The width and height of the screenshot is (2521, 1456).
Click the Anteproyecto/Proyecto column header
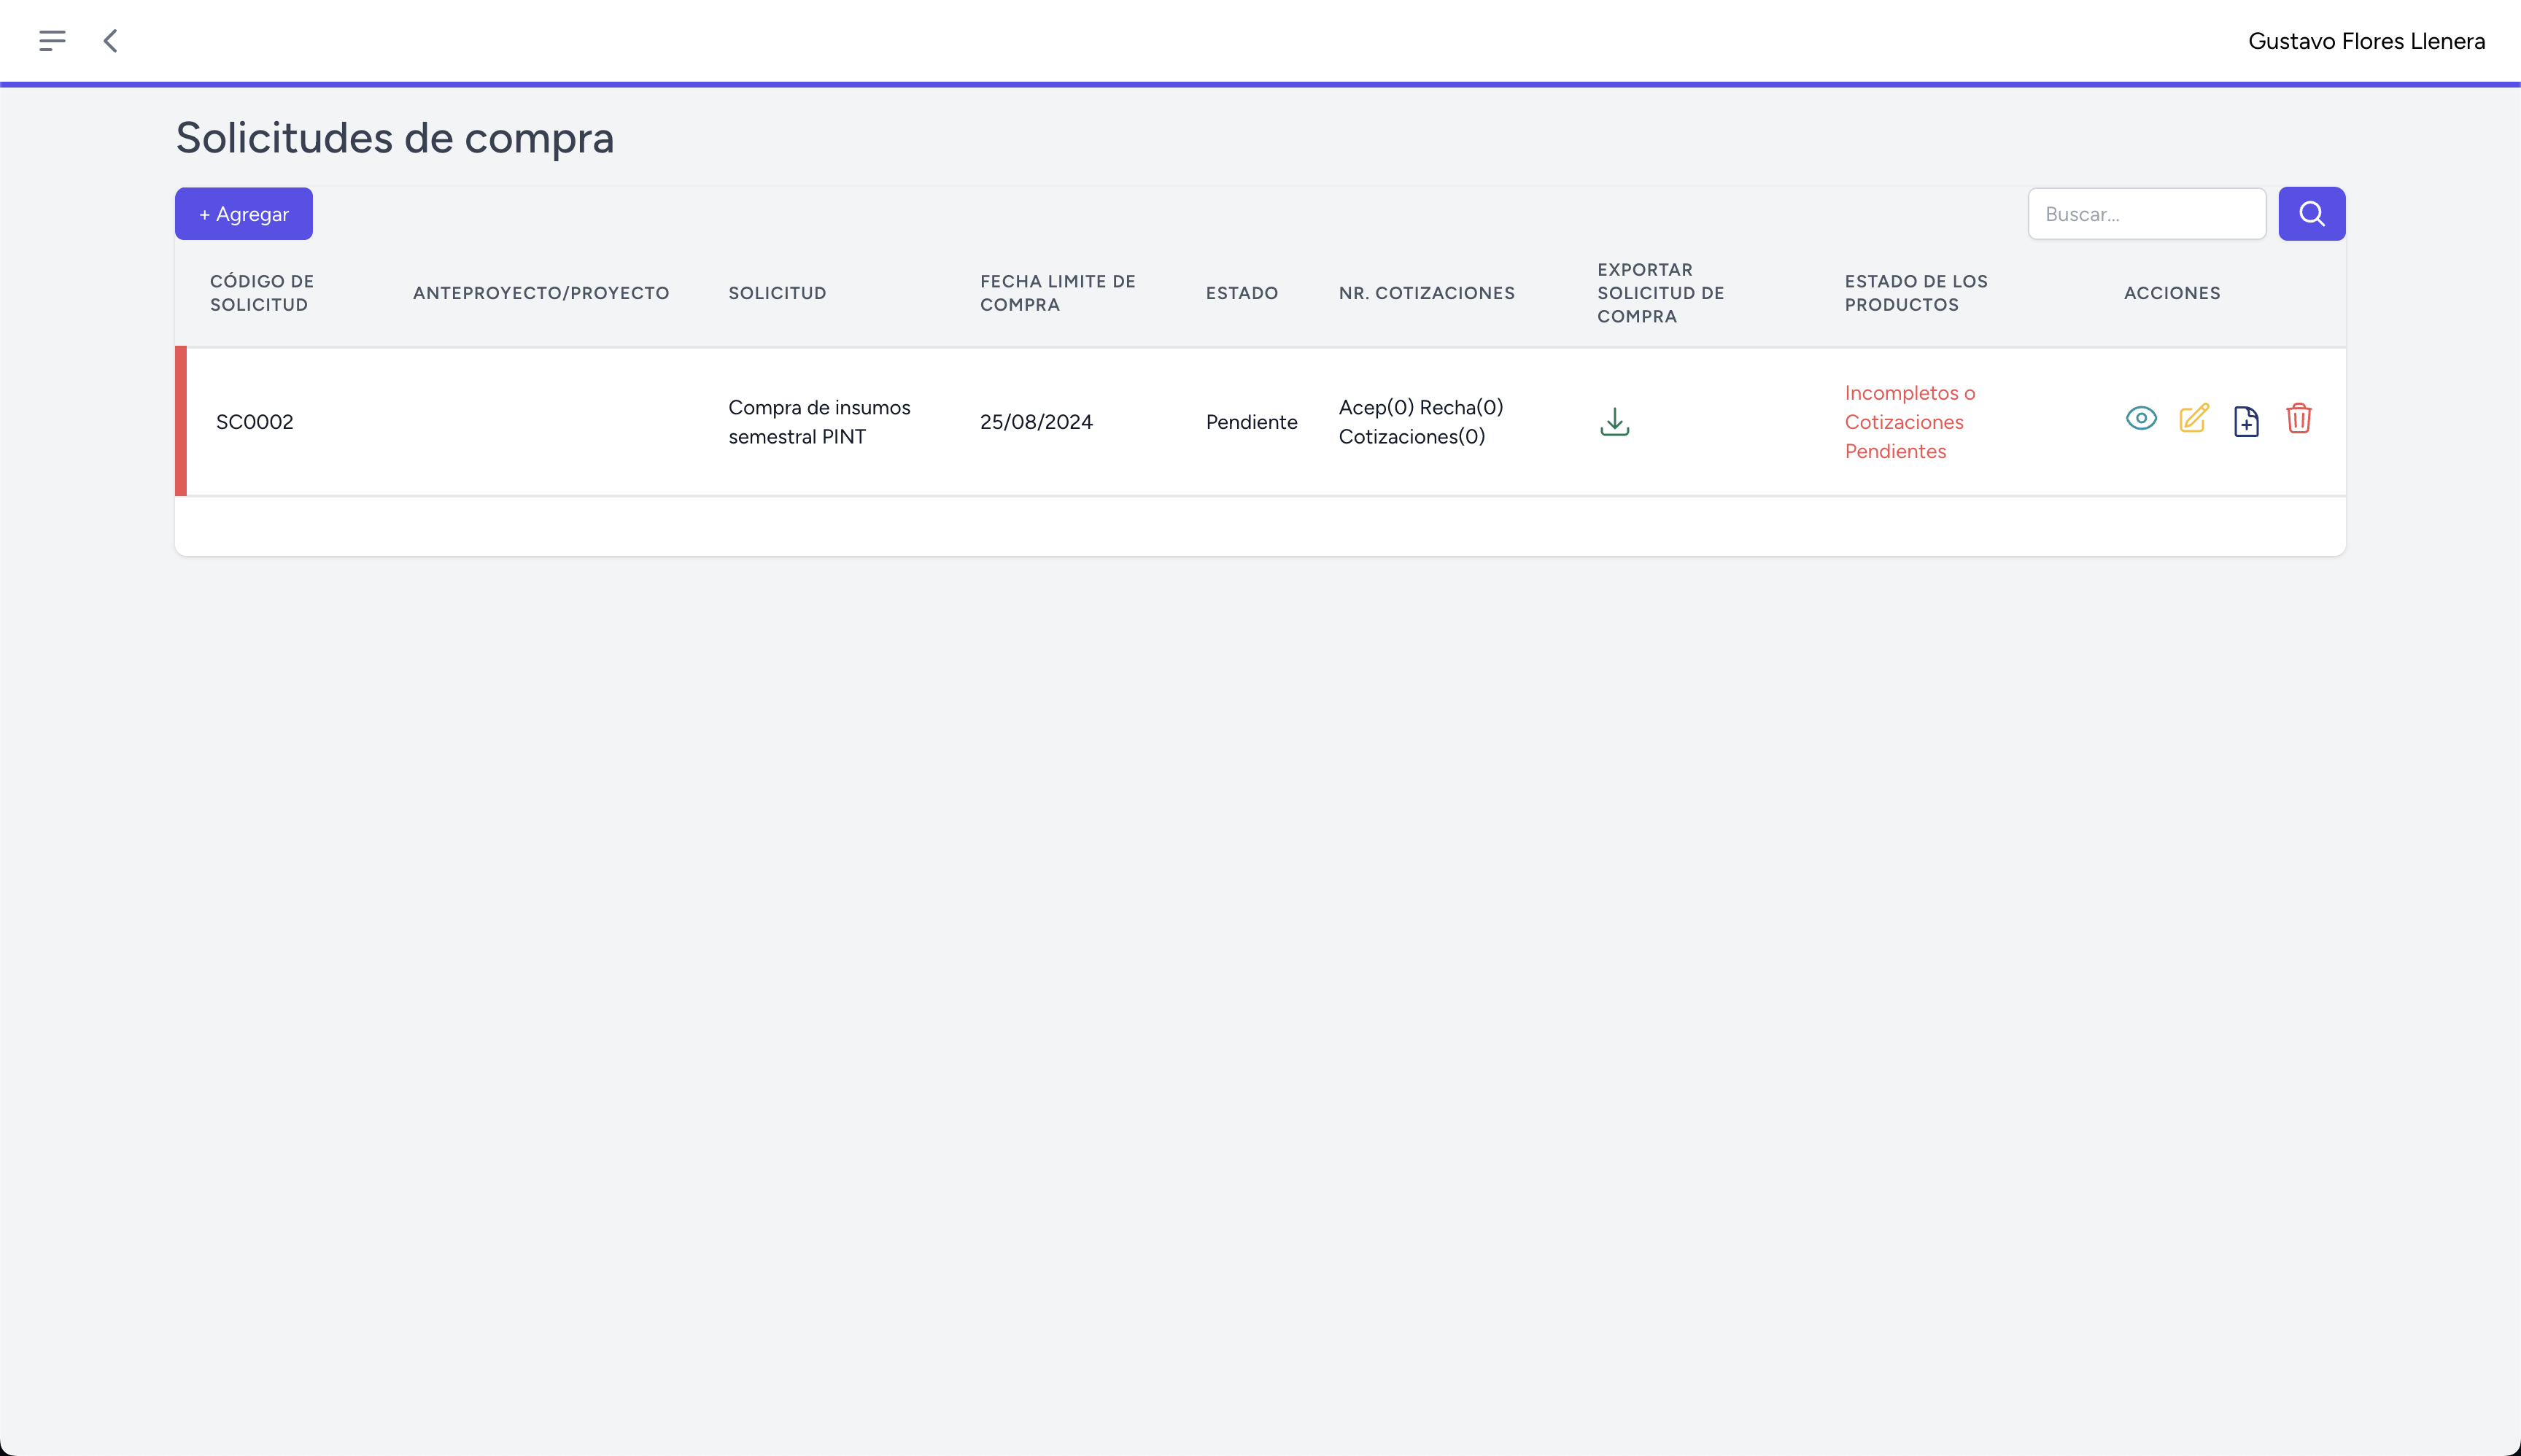541,293
